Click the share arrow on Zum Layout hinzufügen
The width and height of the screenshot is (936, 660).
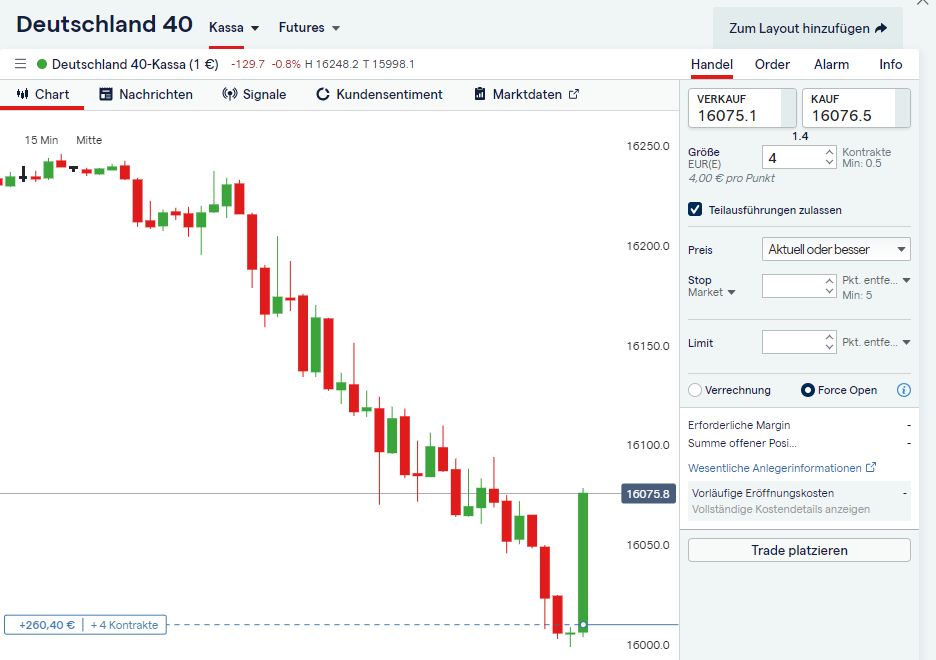(x=881, y=28)
